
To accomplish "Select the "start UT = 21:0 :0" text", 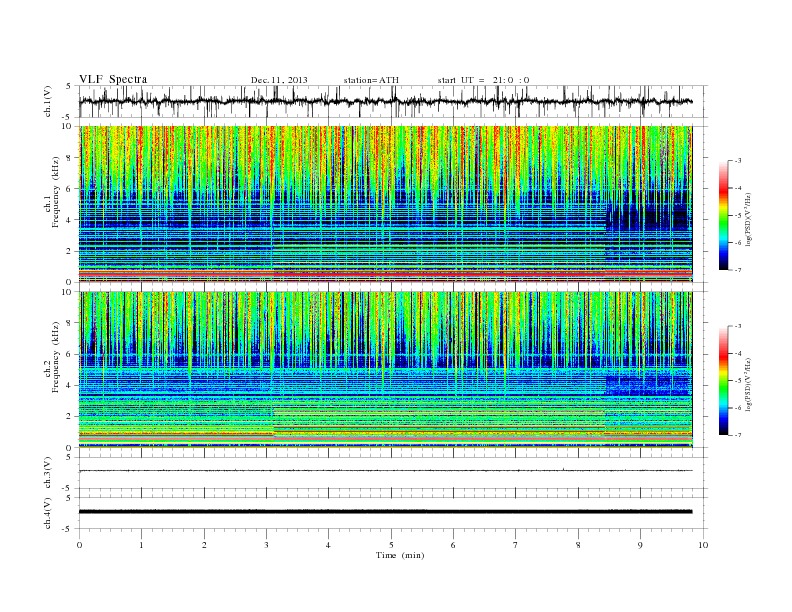I will [483, 80].
